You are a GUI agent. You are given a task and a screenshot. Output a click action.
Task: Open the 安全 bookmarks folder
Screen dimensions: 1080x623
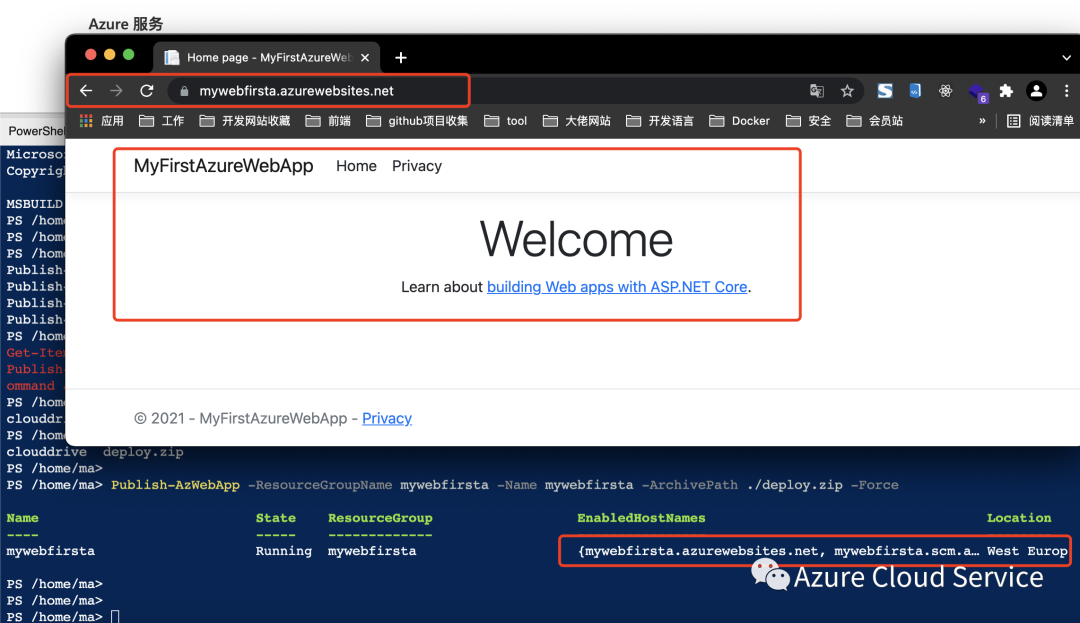click(809, 121)
